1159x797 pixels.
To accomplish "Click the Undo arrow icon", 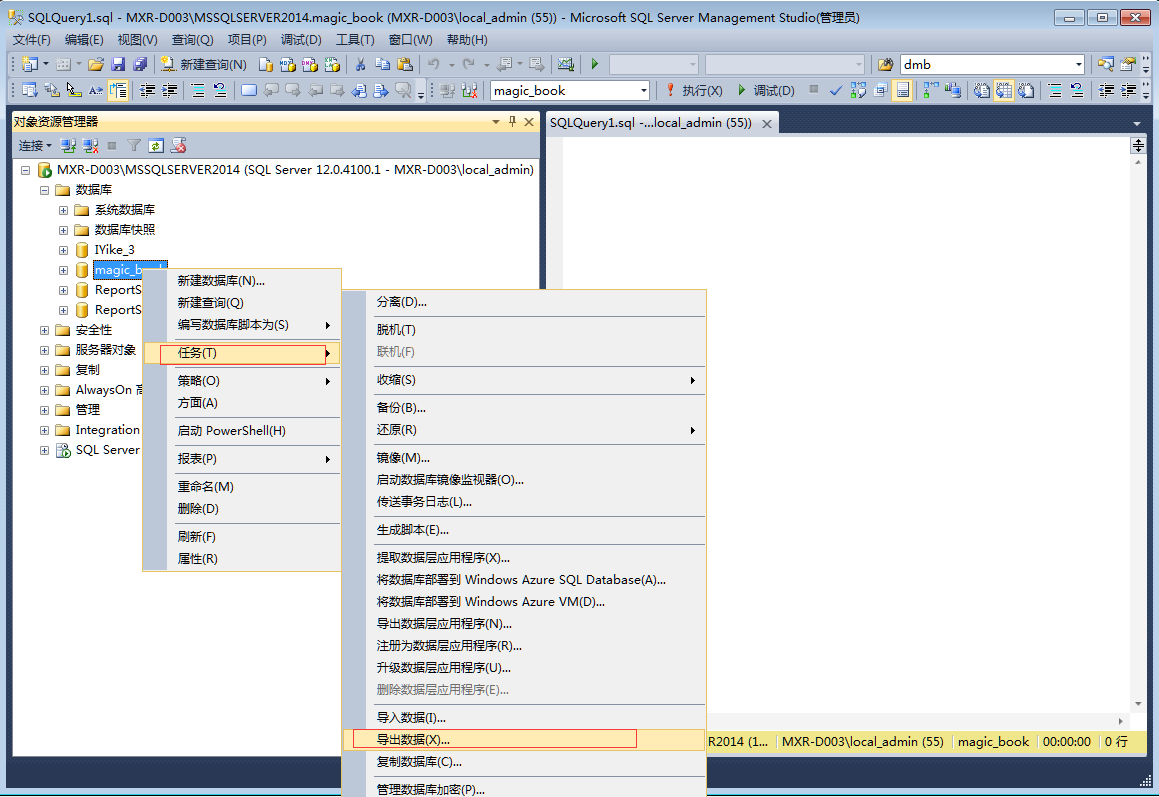I will [x=433, y=64].
